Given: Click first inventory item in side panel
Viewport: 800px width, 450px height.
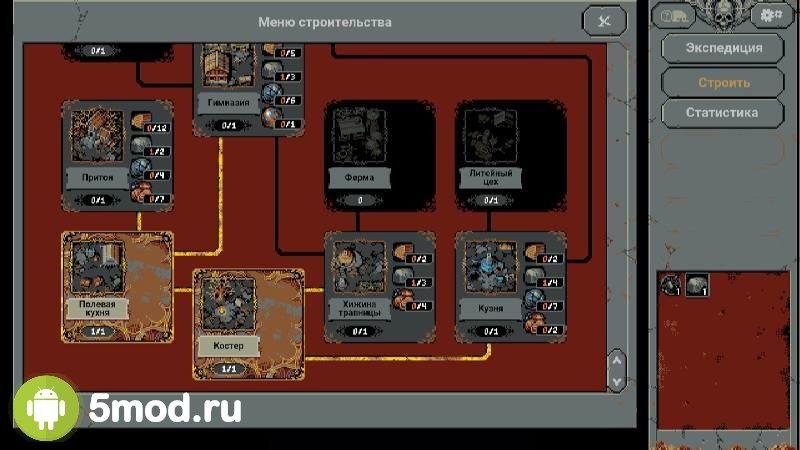Looking at the screenshot, I should (671, 285).
